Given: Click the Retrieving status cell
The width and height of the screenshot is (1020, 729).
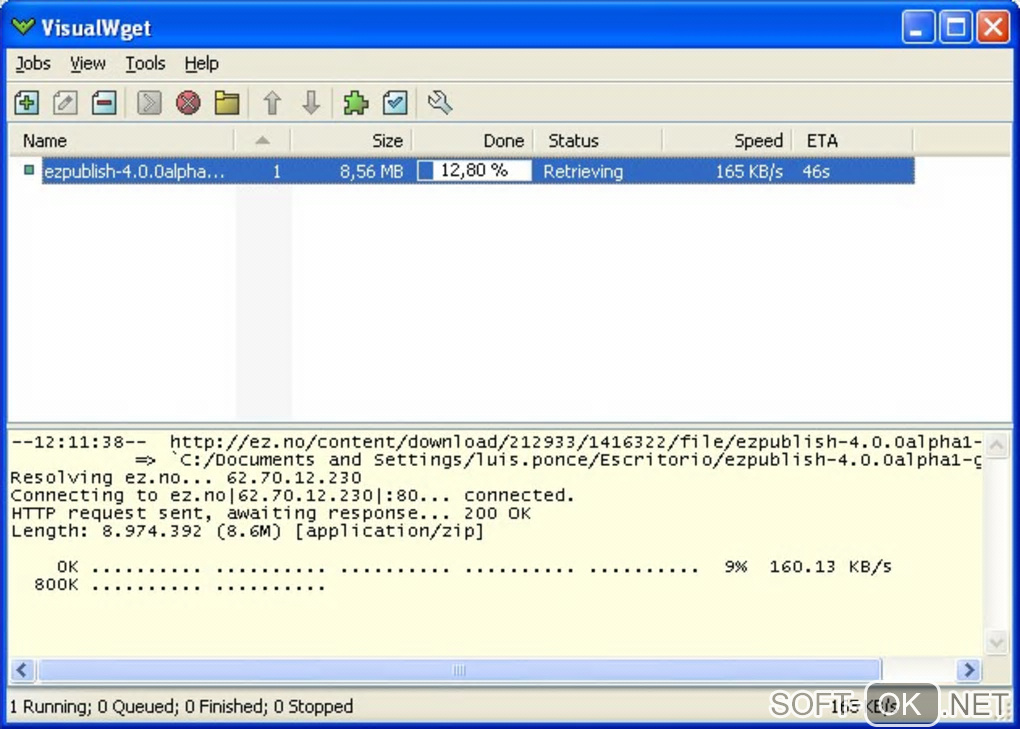Looking at the screenshot, I should point(583,172).
